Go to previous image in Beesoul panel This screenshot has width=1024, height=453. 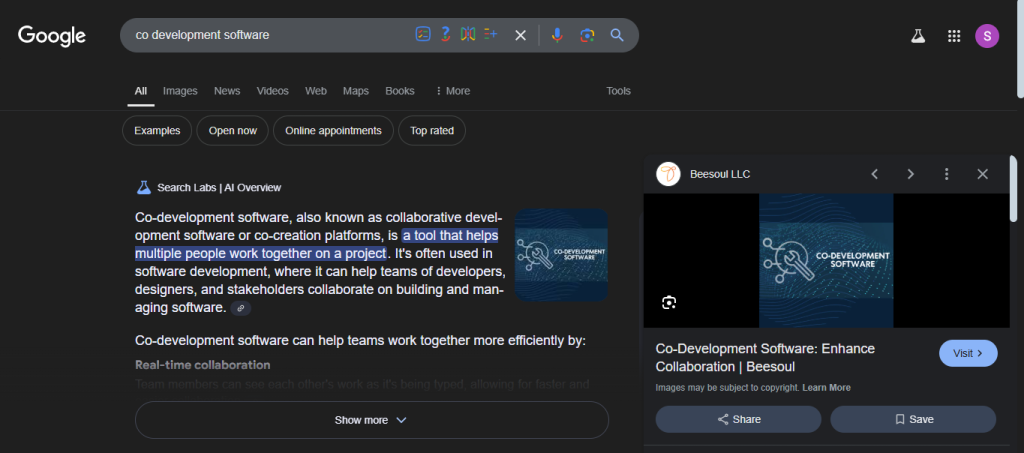click(874, 174)
